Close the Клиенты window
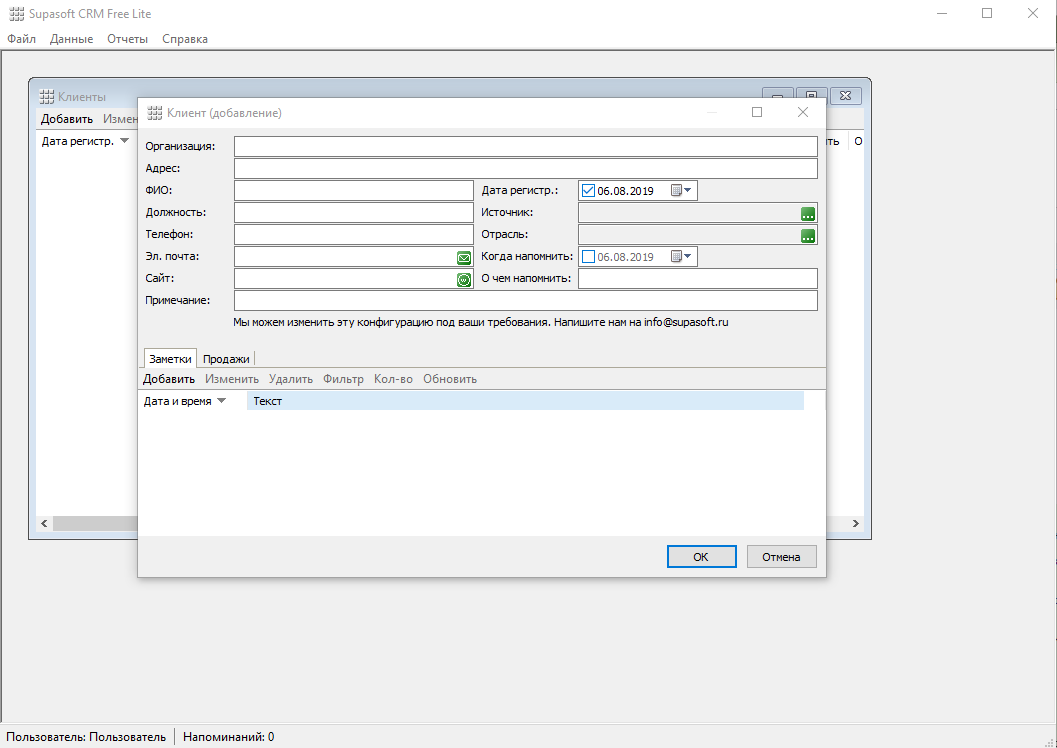 tap(846, 96)
